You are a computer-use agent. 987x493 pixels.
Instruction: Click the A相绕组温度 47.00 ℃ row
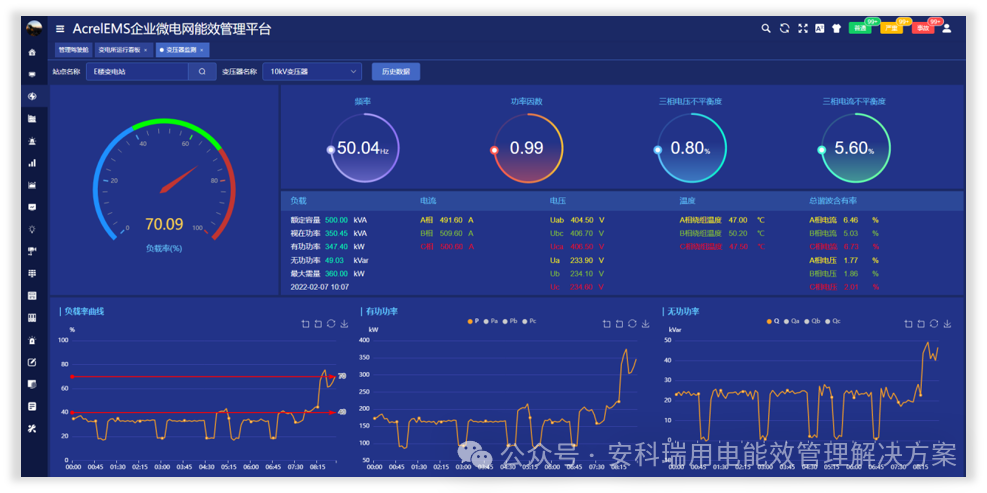722,220
